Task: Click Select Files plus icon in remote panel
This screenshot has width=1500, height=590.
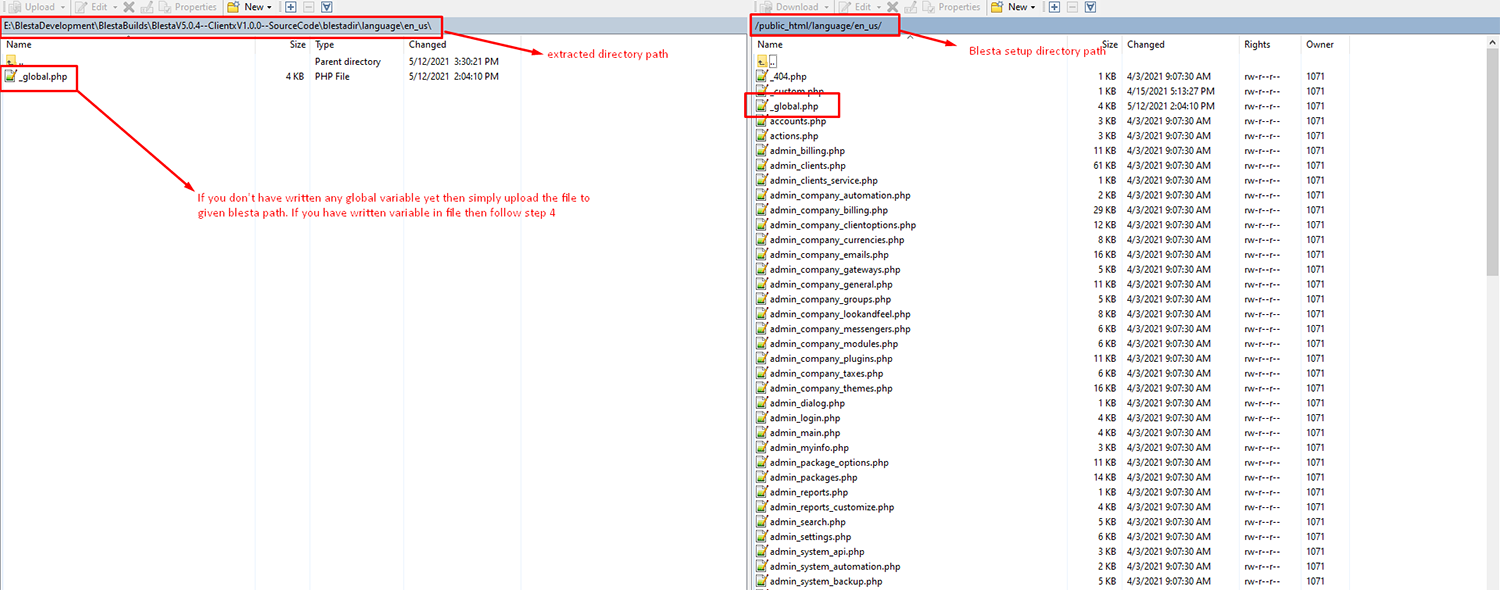Action: (1054, 7)
